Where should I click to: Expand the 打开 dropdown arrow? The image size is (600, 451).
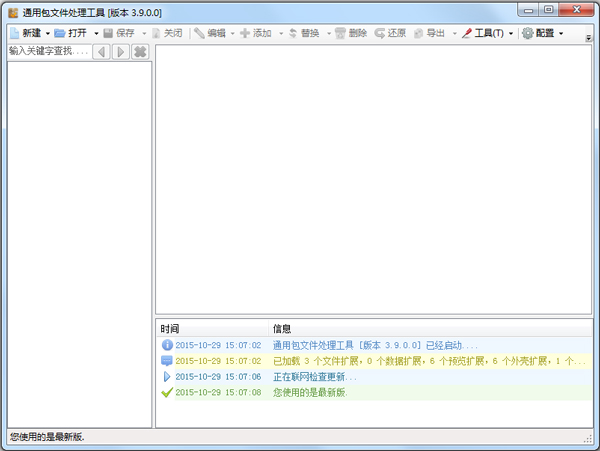[94, 33]
